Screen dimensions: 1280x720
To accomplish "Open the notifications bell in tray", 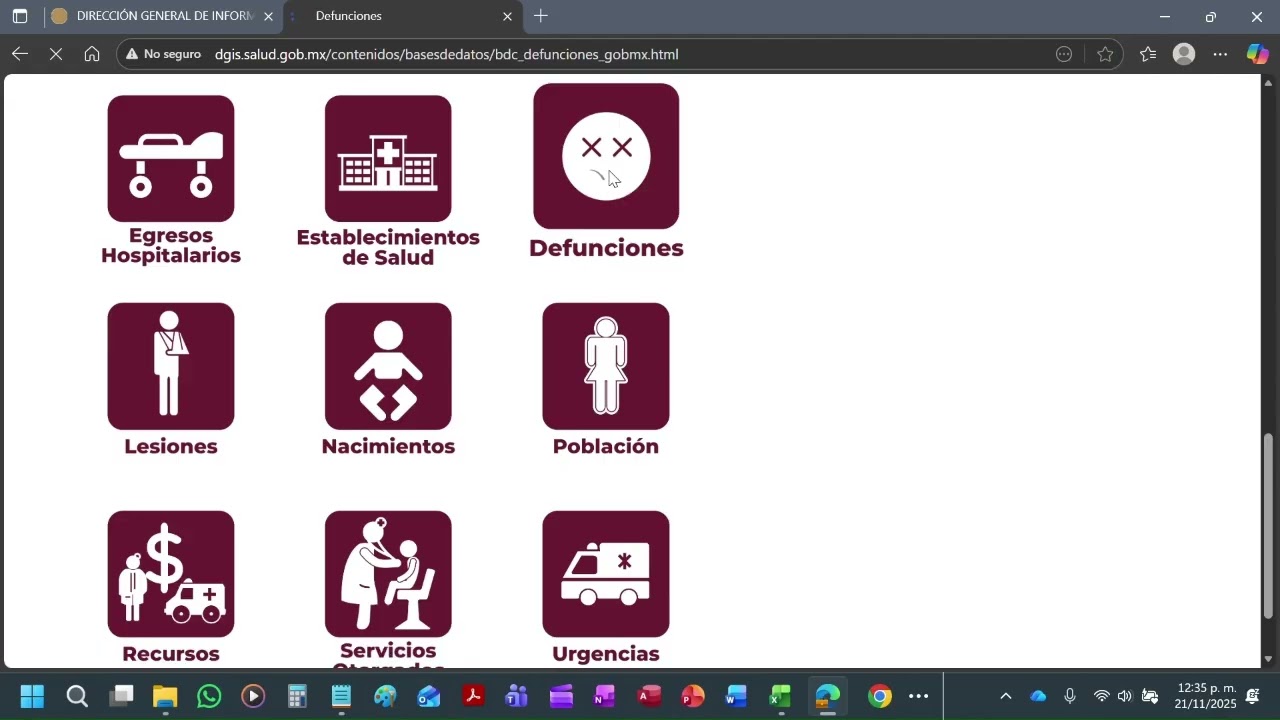I will pyautogui.click(x=1253, y=696).
